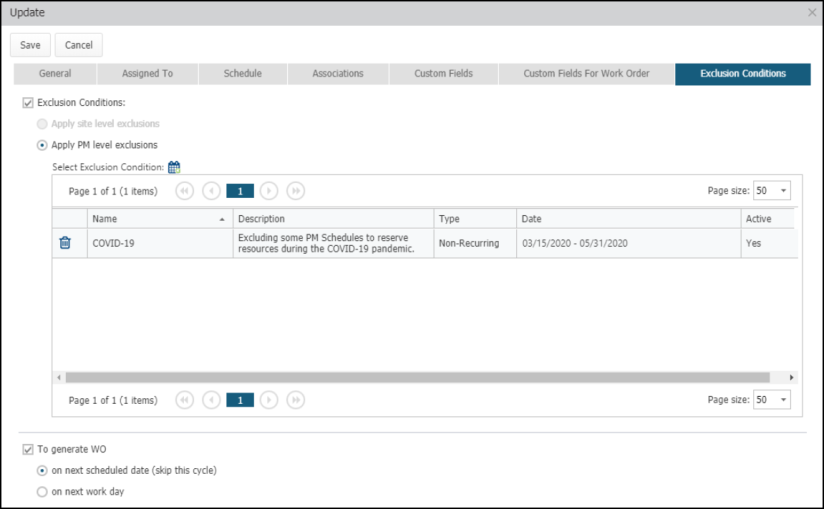The image size is (824, 509).
Task: Click page 1 button in bottom pager
Action: (240, 400)
